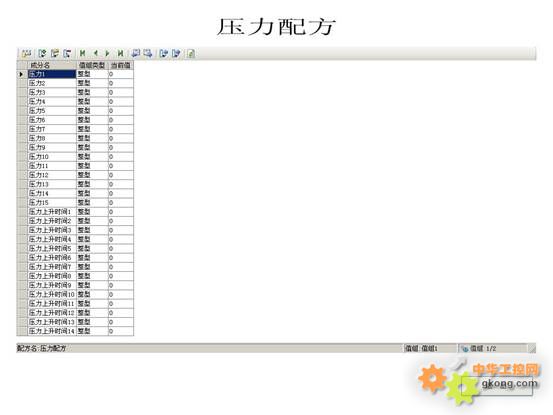
Task: Go to the previous record arrow
Action: pyautogui.click(x=95, y=53)
